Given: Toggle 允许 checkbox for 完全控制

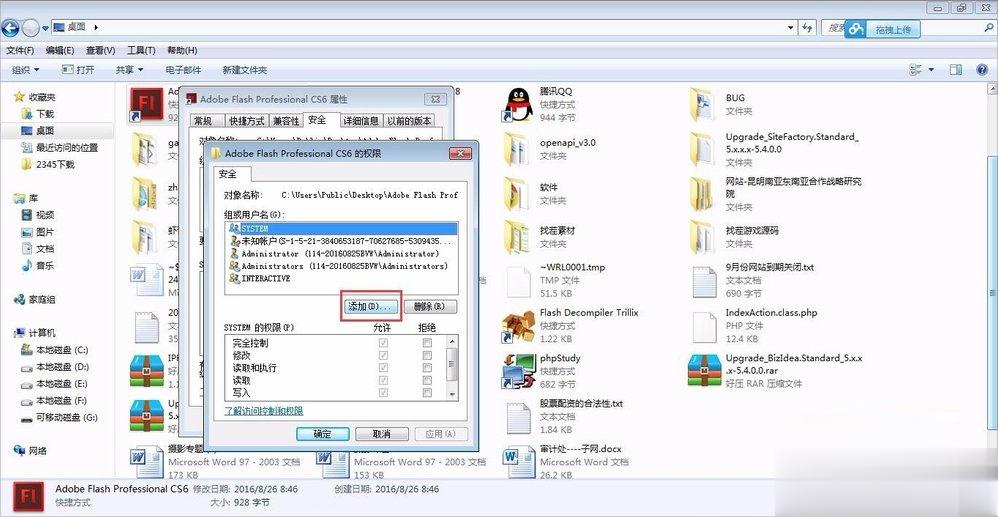Looking at the screenshot, I should (383, 343).
